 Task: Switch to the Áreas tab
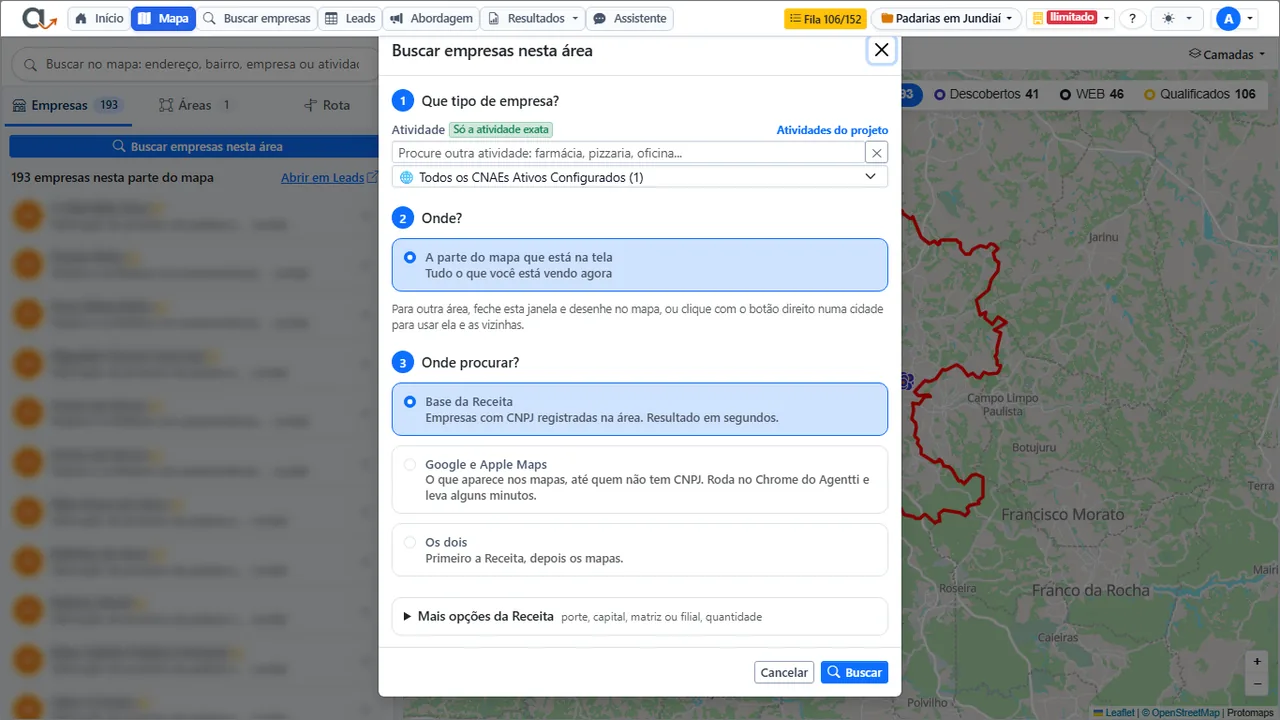click(196, 105)
